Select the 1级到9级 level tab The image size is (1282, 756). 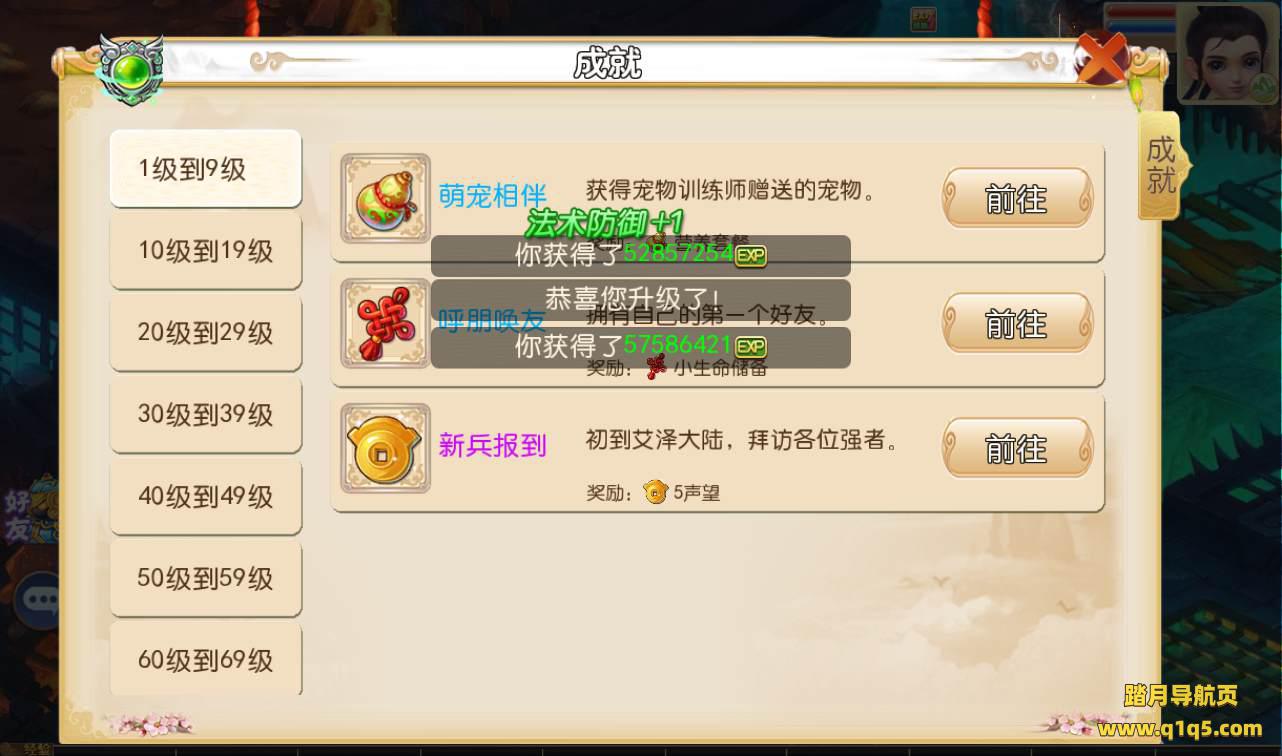point(205,168)
